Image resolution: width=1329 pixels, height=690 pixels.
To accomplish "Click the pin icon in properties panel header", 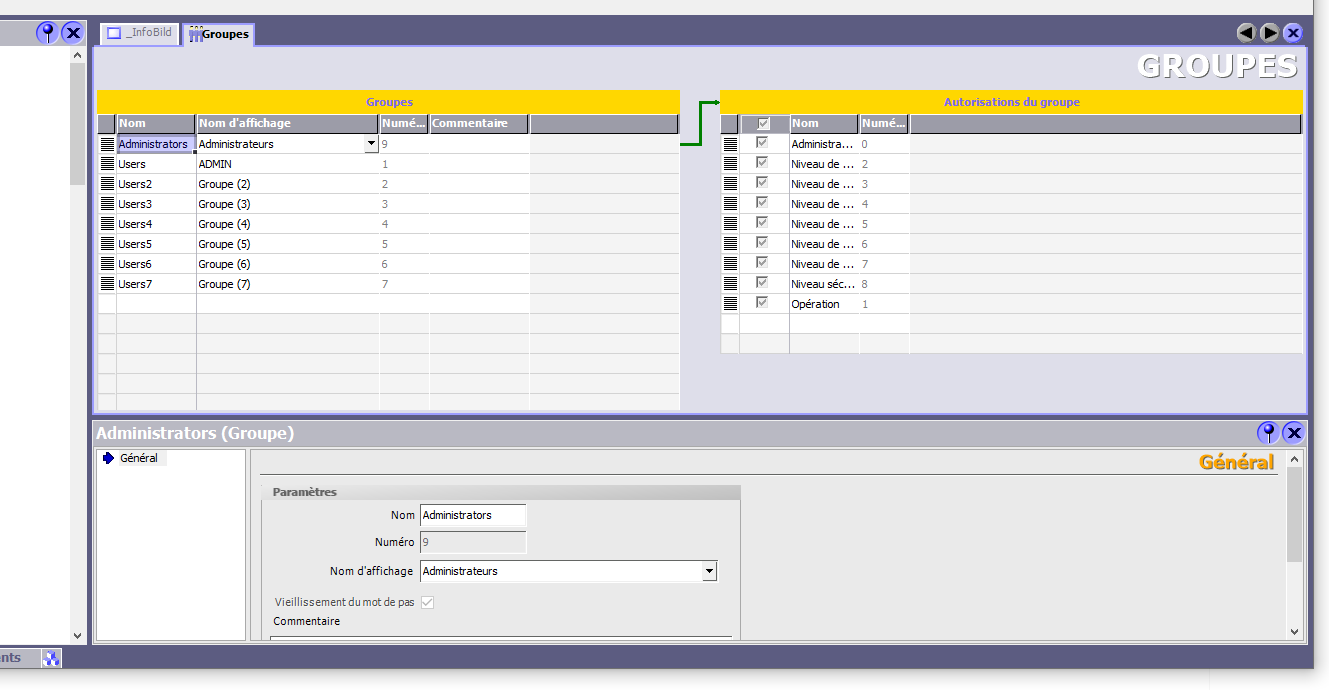I will [1267, 433].
